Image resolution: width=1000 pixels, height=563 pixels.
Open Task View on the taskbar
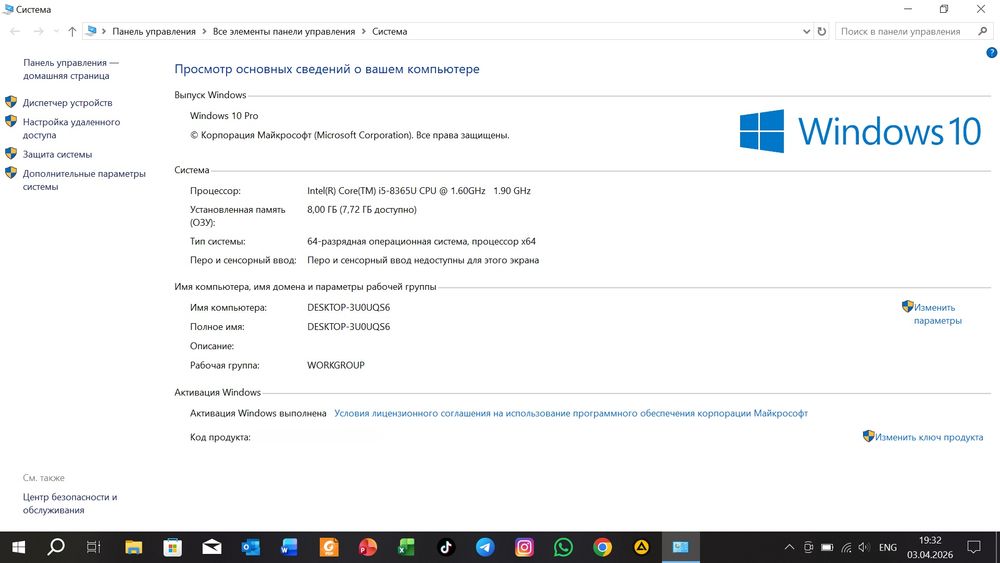94,547
